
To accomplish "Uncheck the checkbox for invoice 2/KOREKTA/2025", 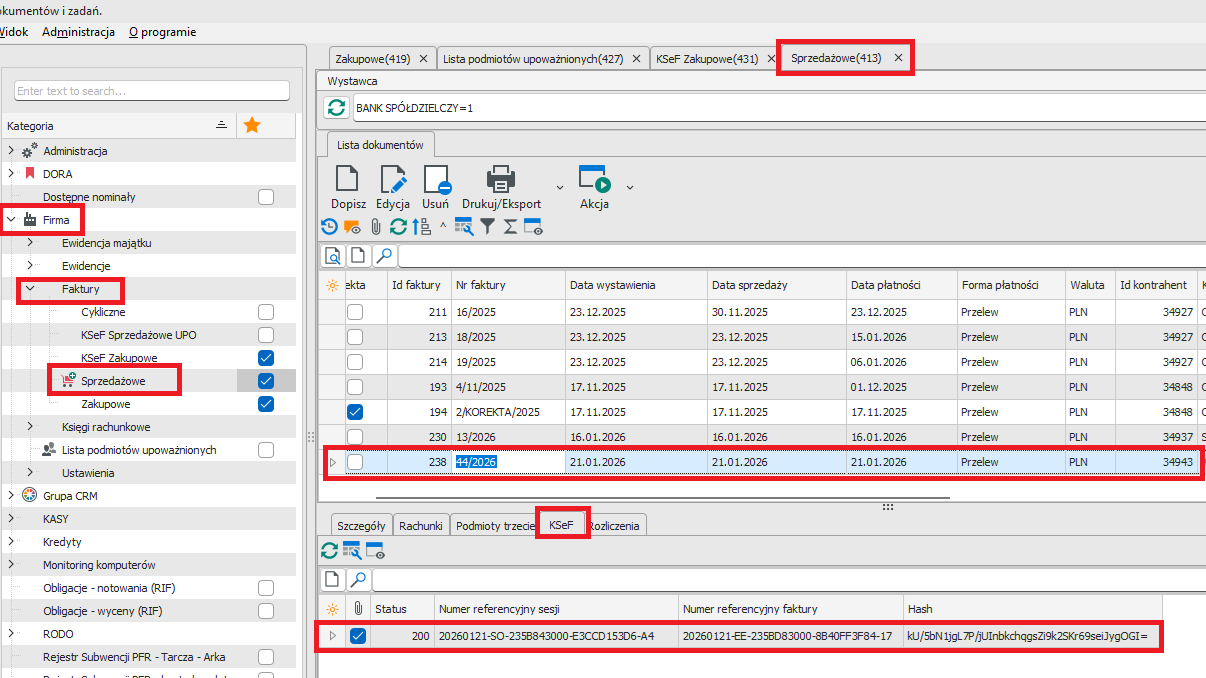I will (x=355, y=411).
